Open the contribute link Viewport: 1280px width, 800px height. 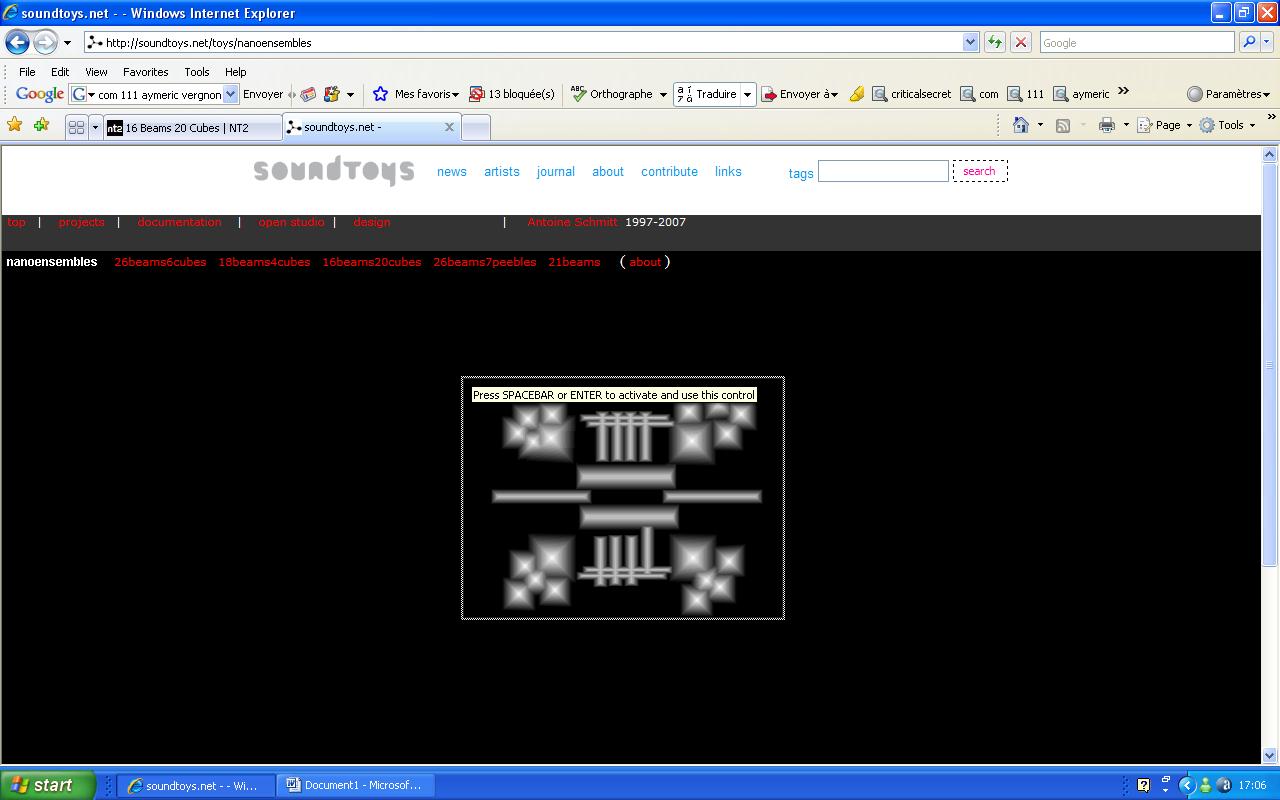click(x=669, y=171)
